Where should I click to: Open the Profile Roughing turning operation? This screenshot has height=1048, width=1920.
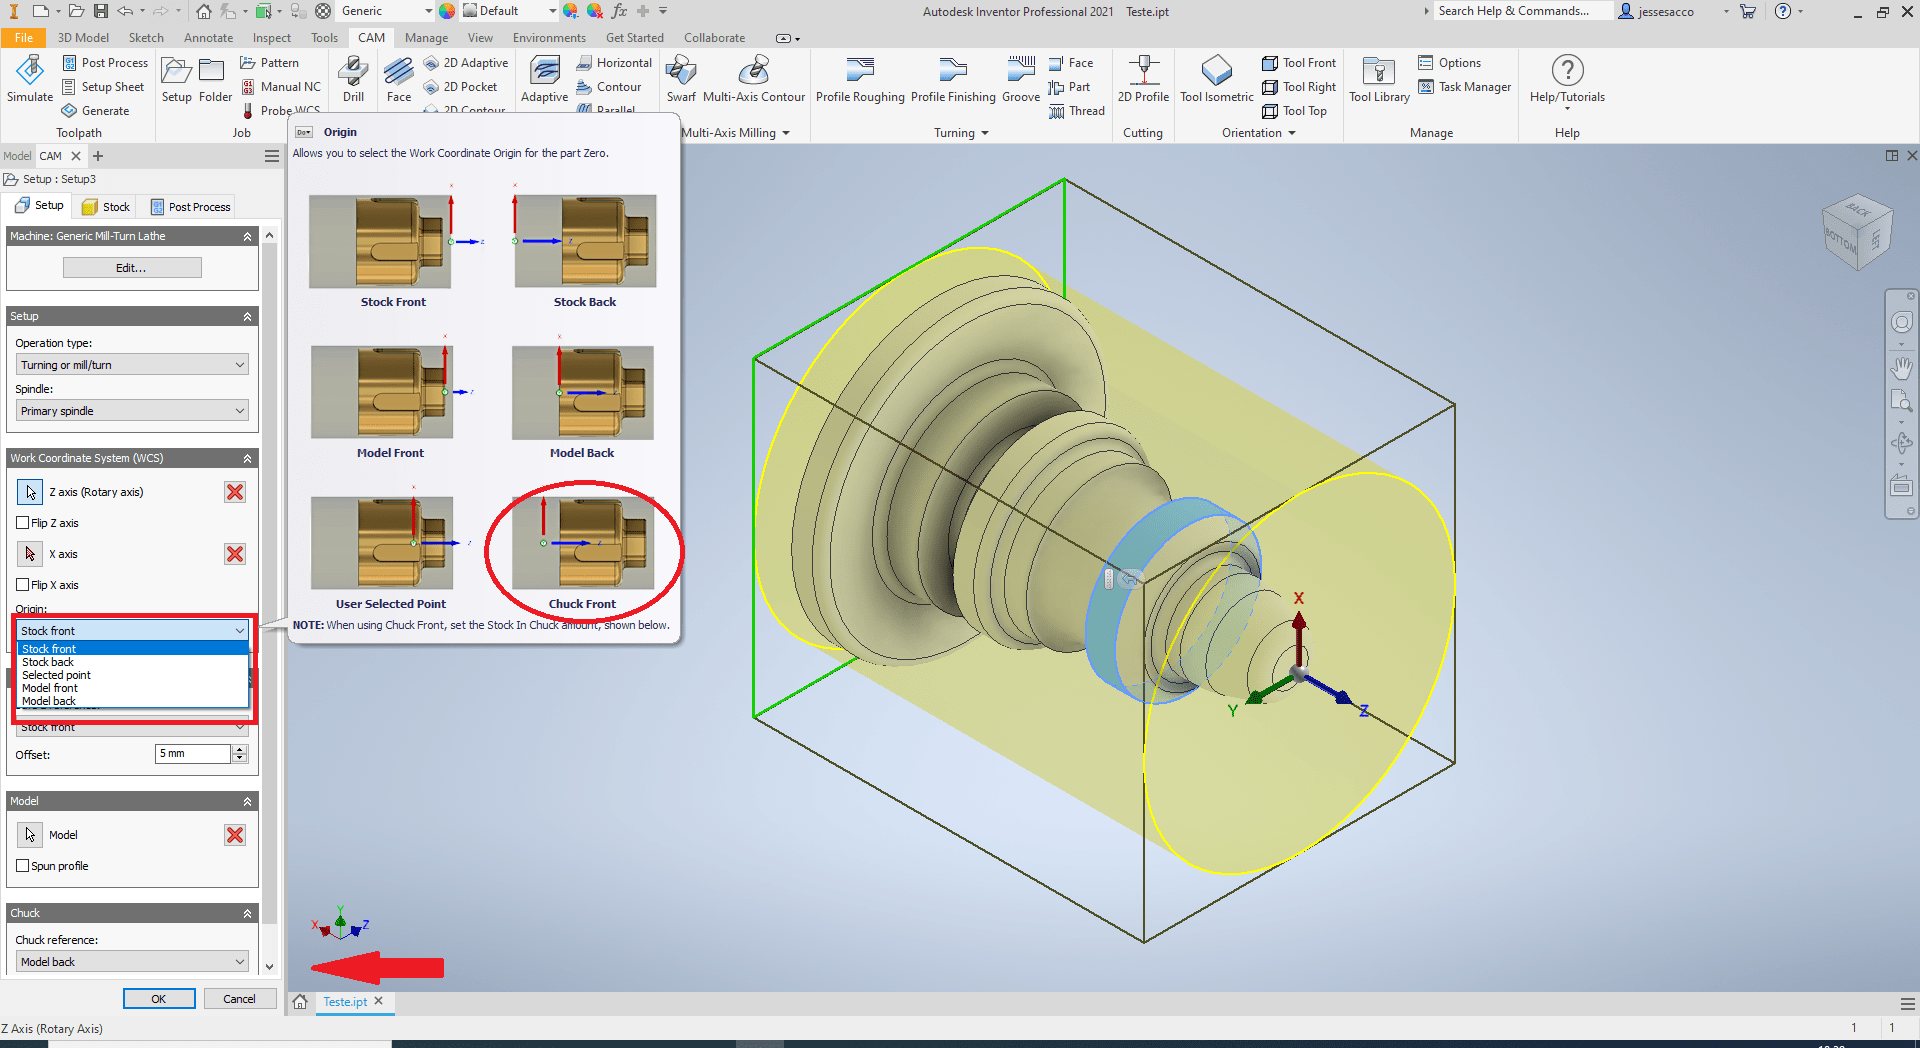859,80
